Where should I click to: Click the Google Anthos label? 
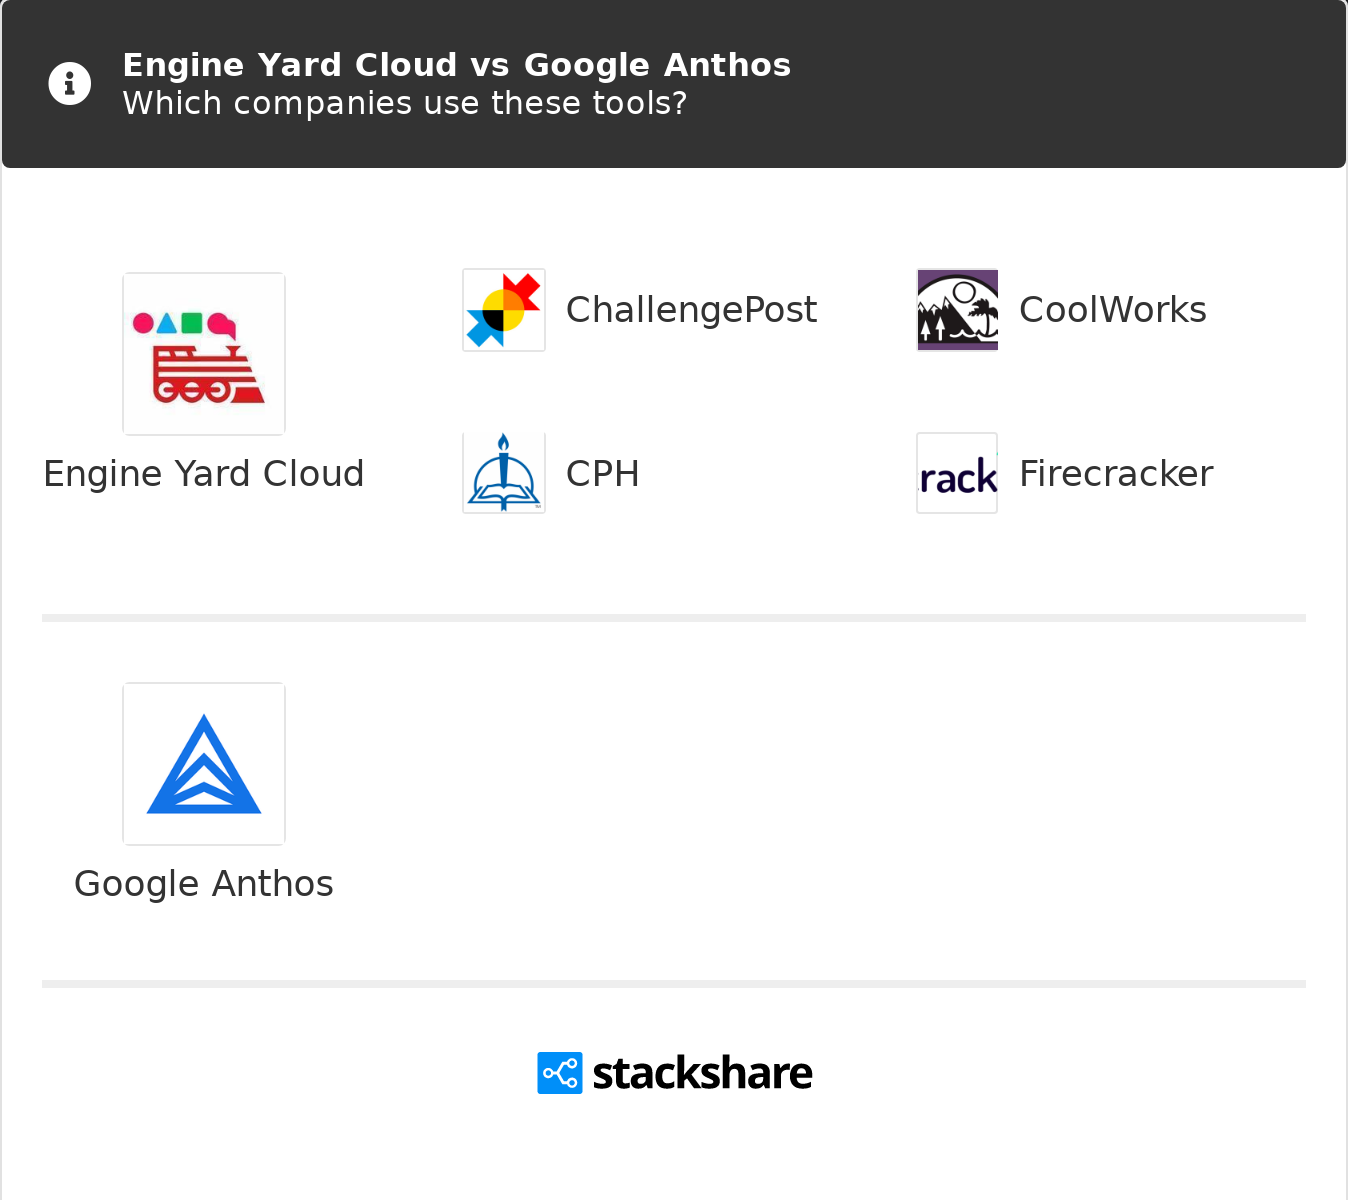[204, 884]
